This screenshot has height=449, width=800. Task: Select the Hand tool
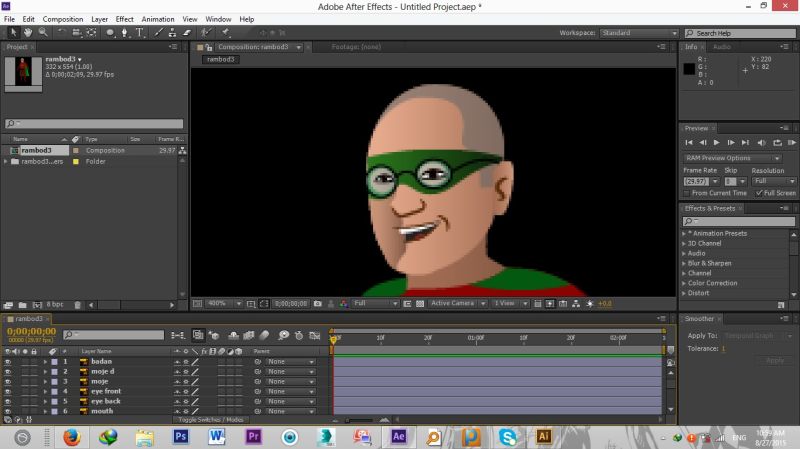[x=28, y=32]
